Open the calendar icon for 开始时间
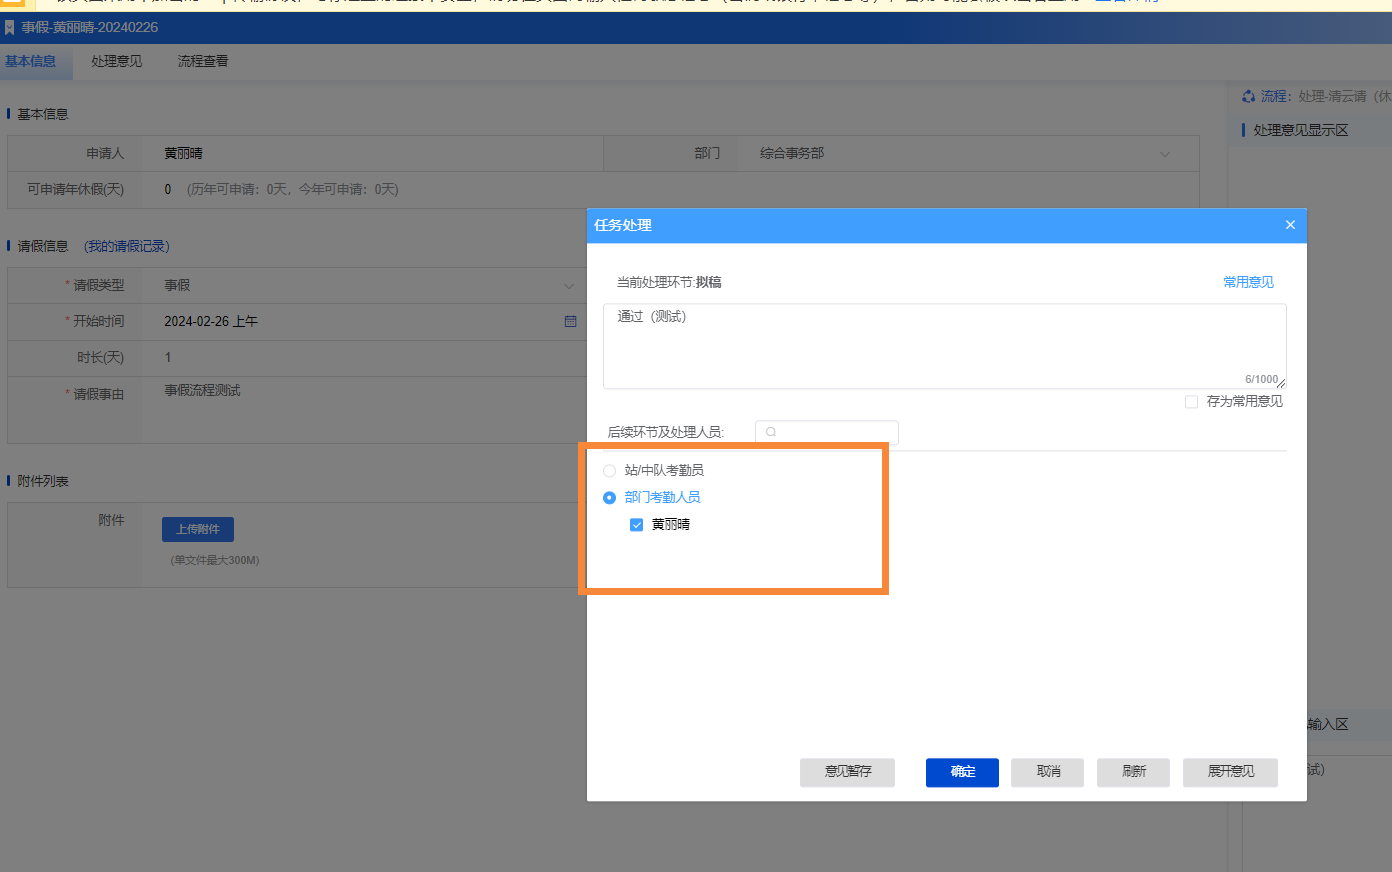The width and height of the screenshot is (1392, 872). [570, 321]
